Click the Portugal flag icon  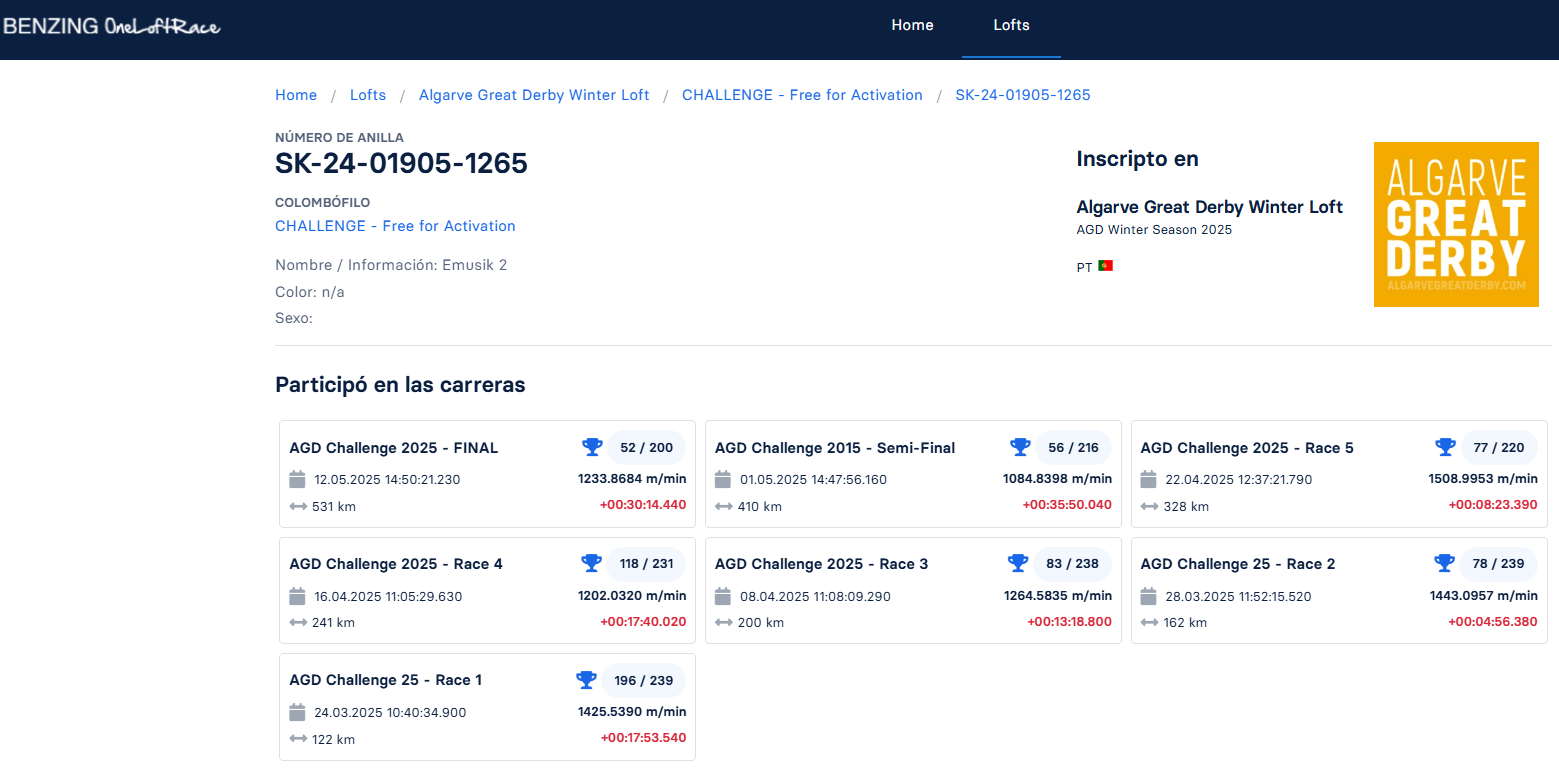[x=1105, y=267]
